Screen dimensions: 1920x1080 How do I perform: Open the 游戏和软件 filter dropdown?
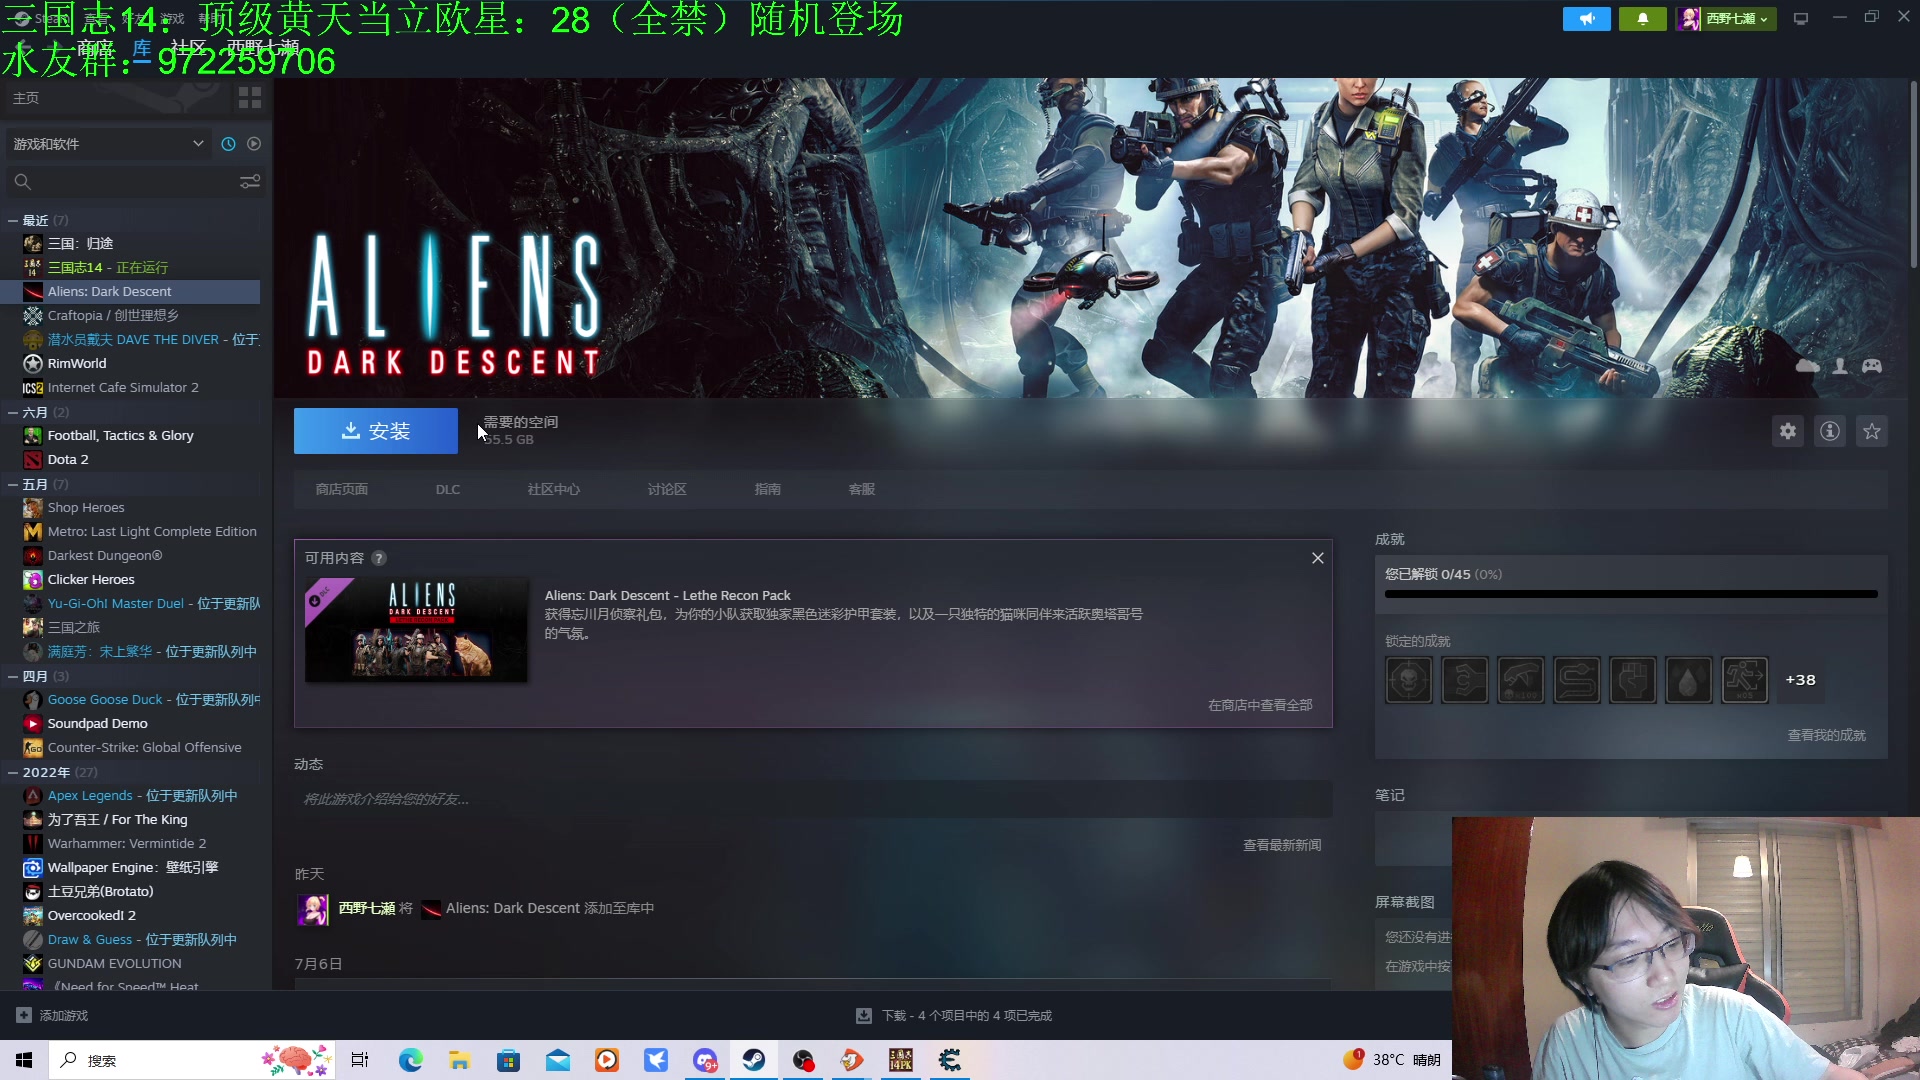point(107,144)
